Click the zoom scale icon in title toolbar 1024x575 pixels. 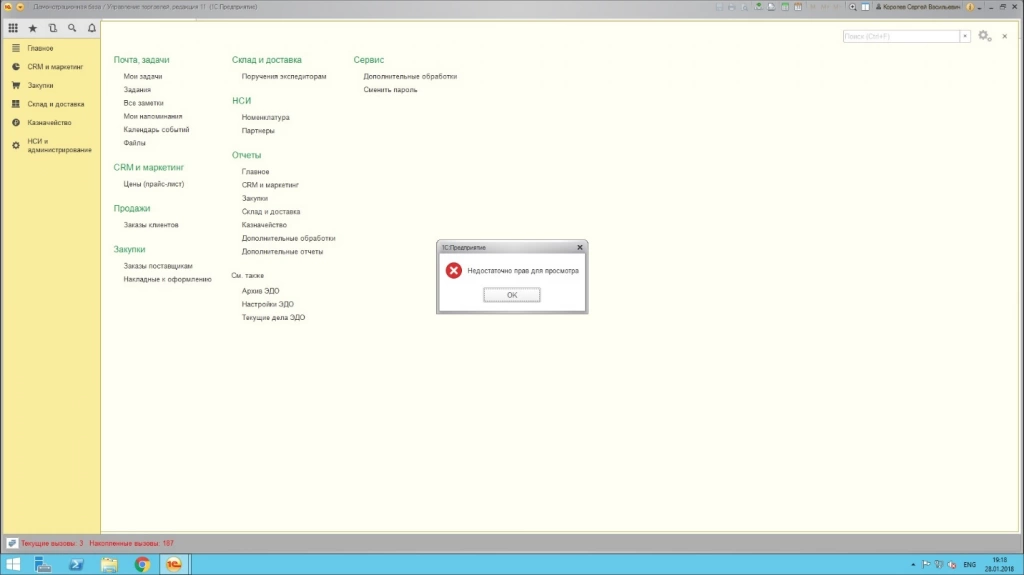point(852,7)
